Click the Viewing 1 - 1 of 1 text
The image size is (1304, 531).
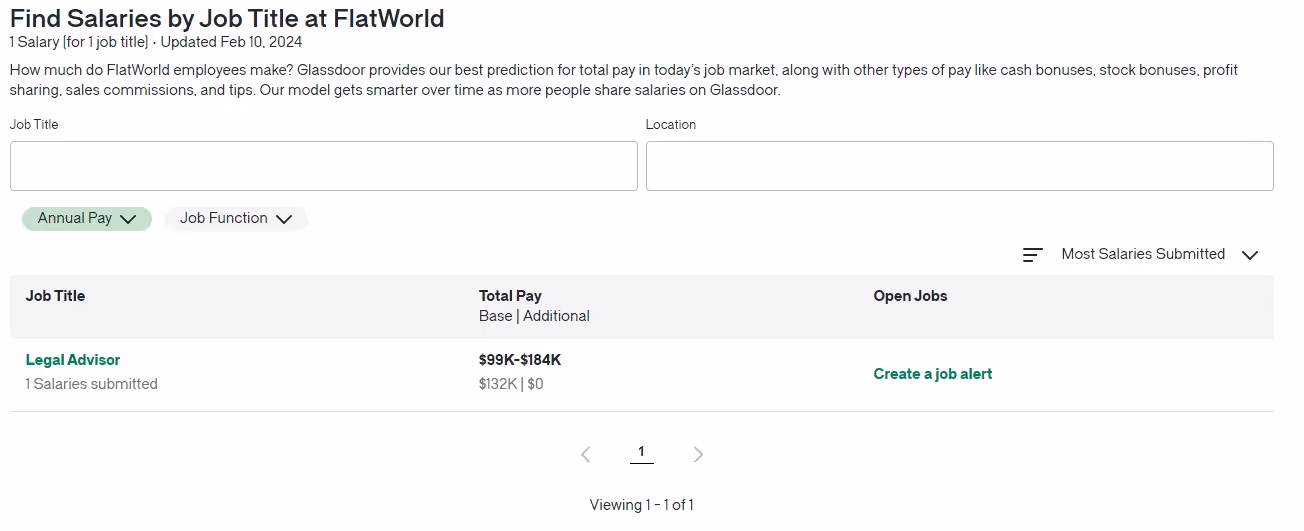pos(642,505)
